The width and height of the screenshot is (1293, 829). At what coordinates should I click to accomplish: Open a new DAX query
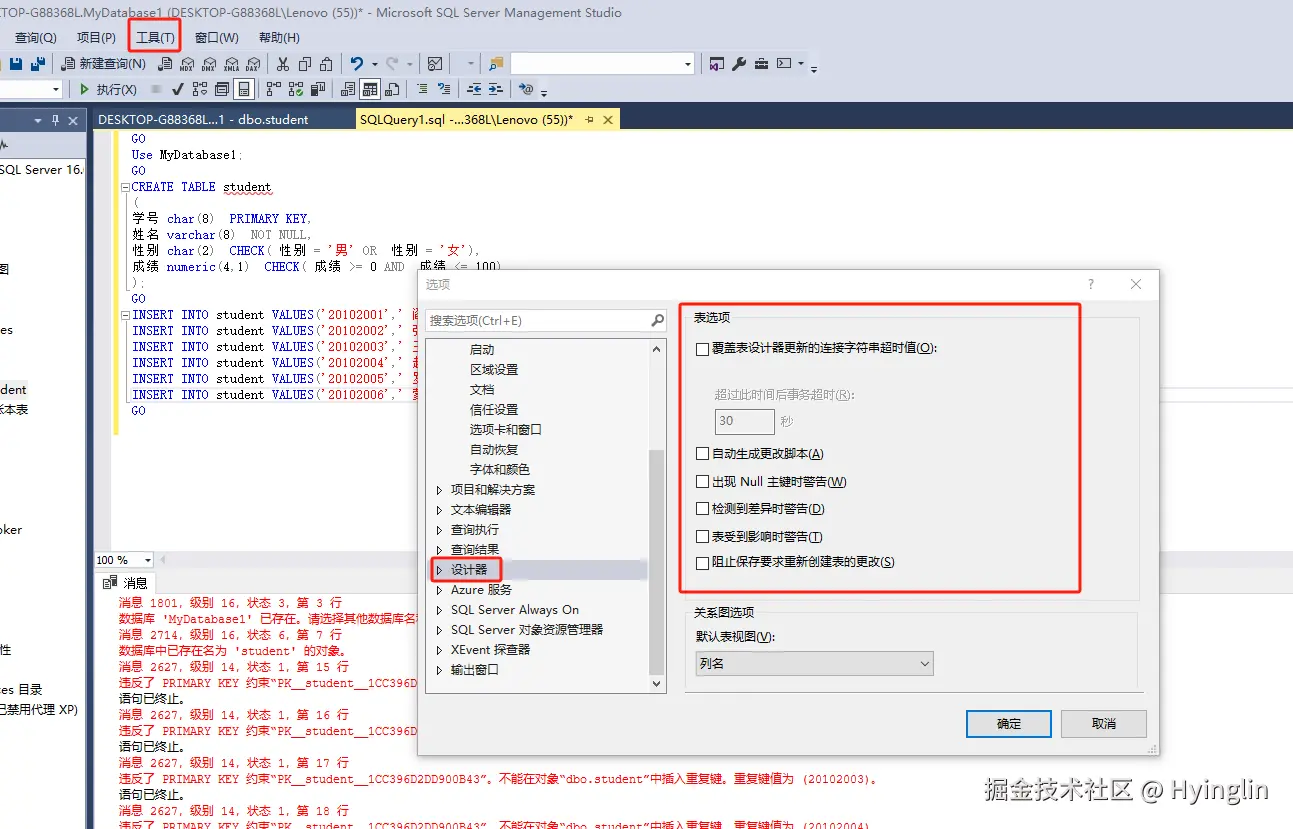pos(253,63)
